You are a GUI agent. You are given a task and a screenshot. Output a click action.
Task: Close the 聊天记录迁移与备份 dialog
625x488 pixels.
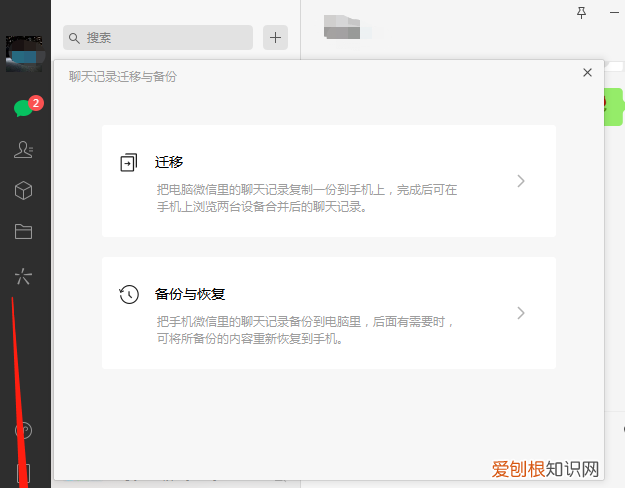(x=587, y=73)
